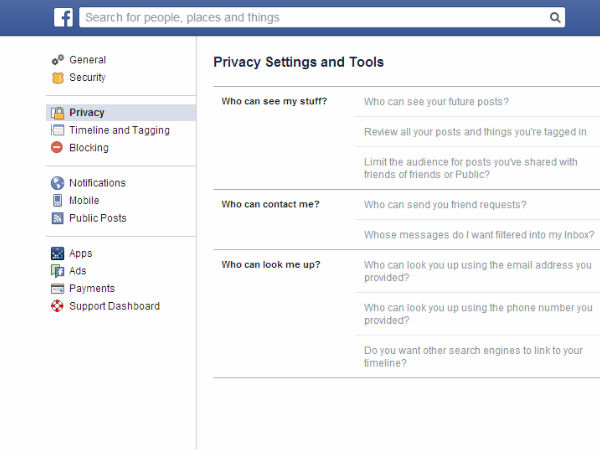Expand 'Who can send you friend requests?'
Viewport: 600px width, 450px height.
(445, 205)
